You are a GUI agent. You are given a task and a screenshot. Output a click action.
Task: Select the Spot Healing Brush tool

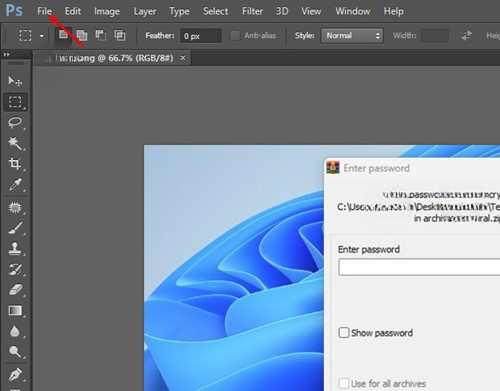click(x=15, y=208)
